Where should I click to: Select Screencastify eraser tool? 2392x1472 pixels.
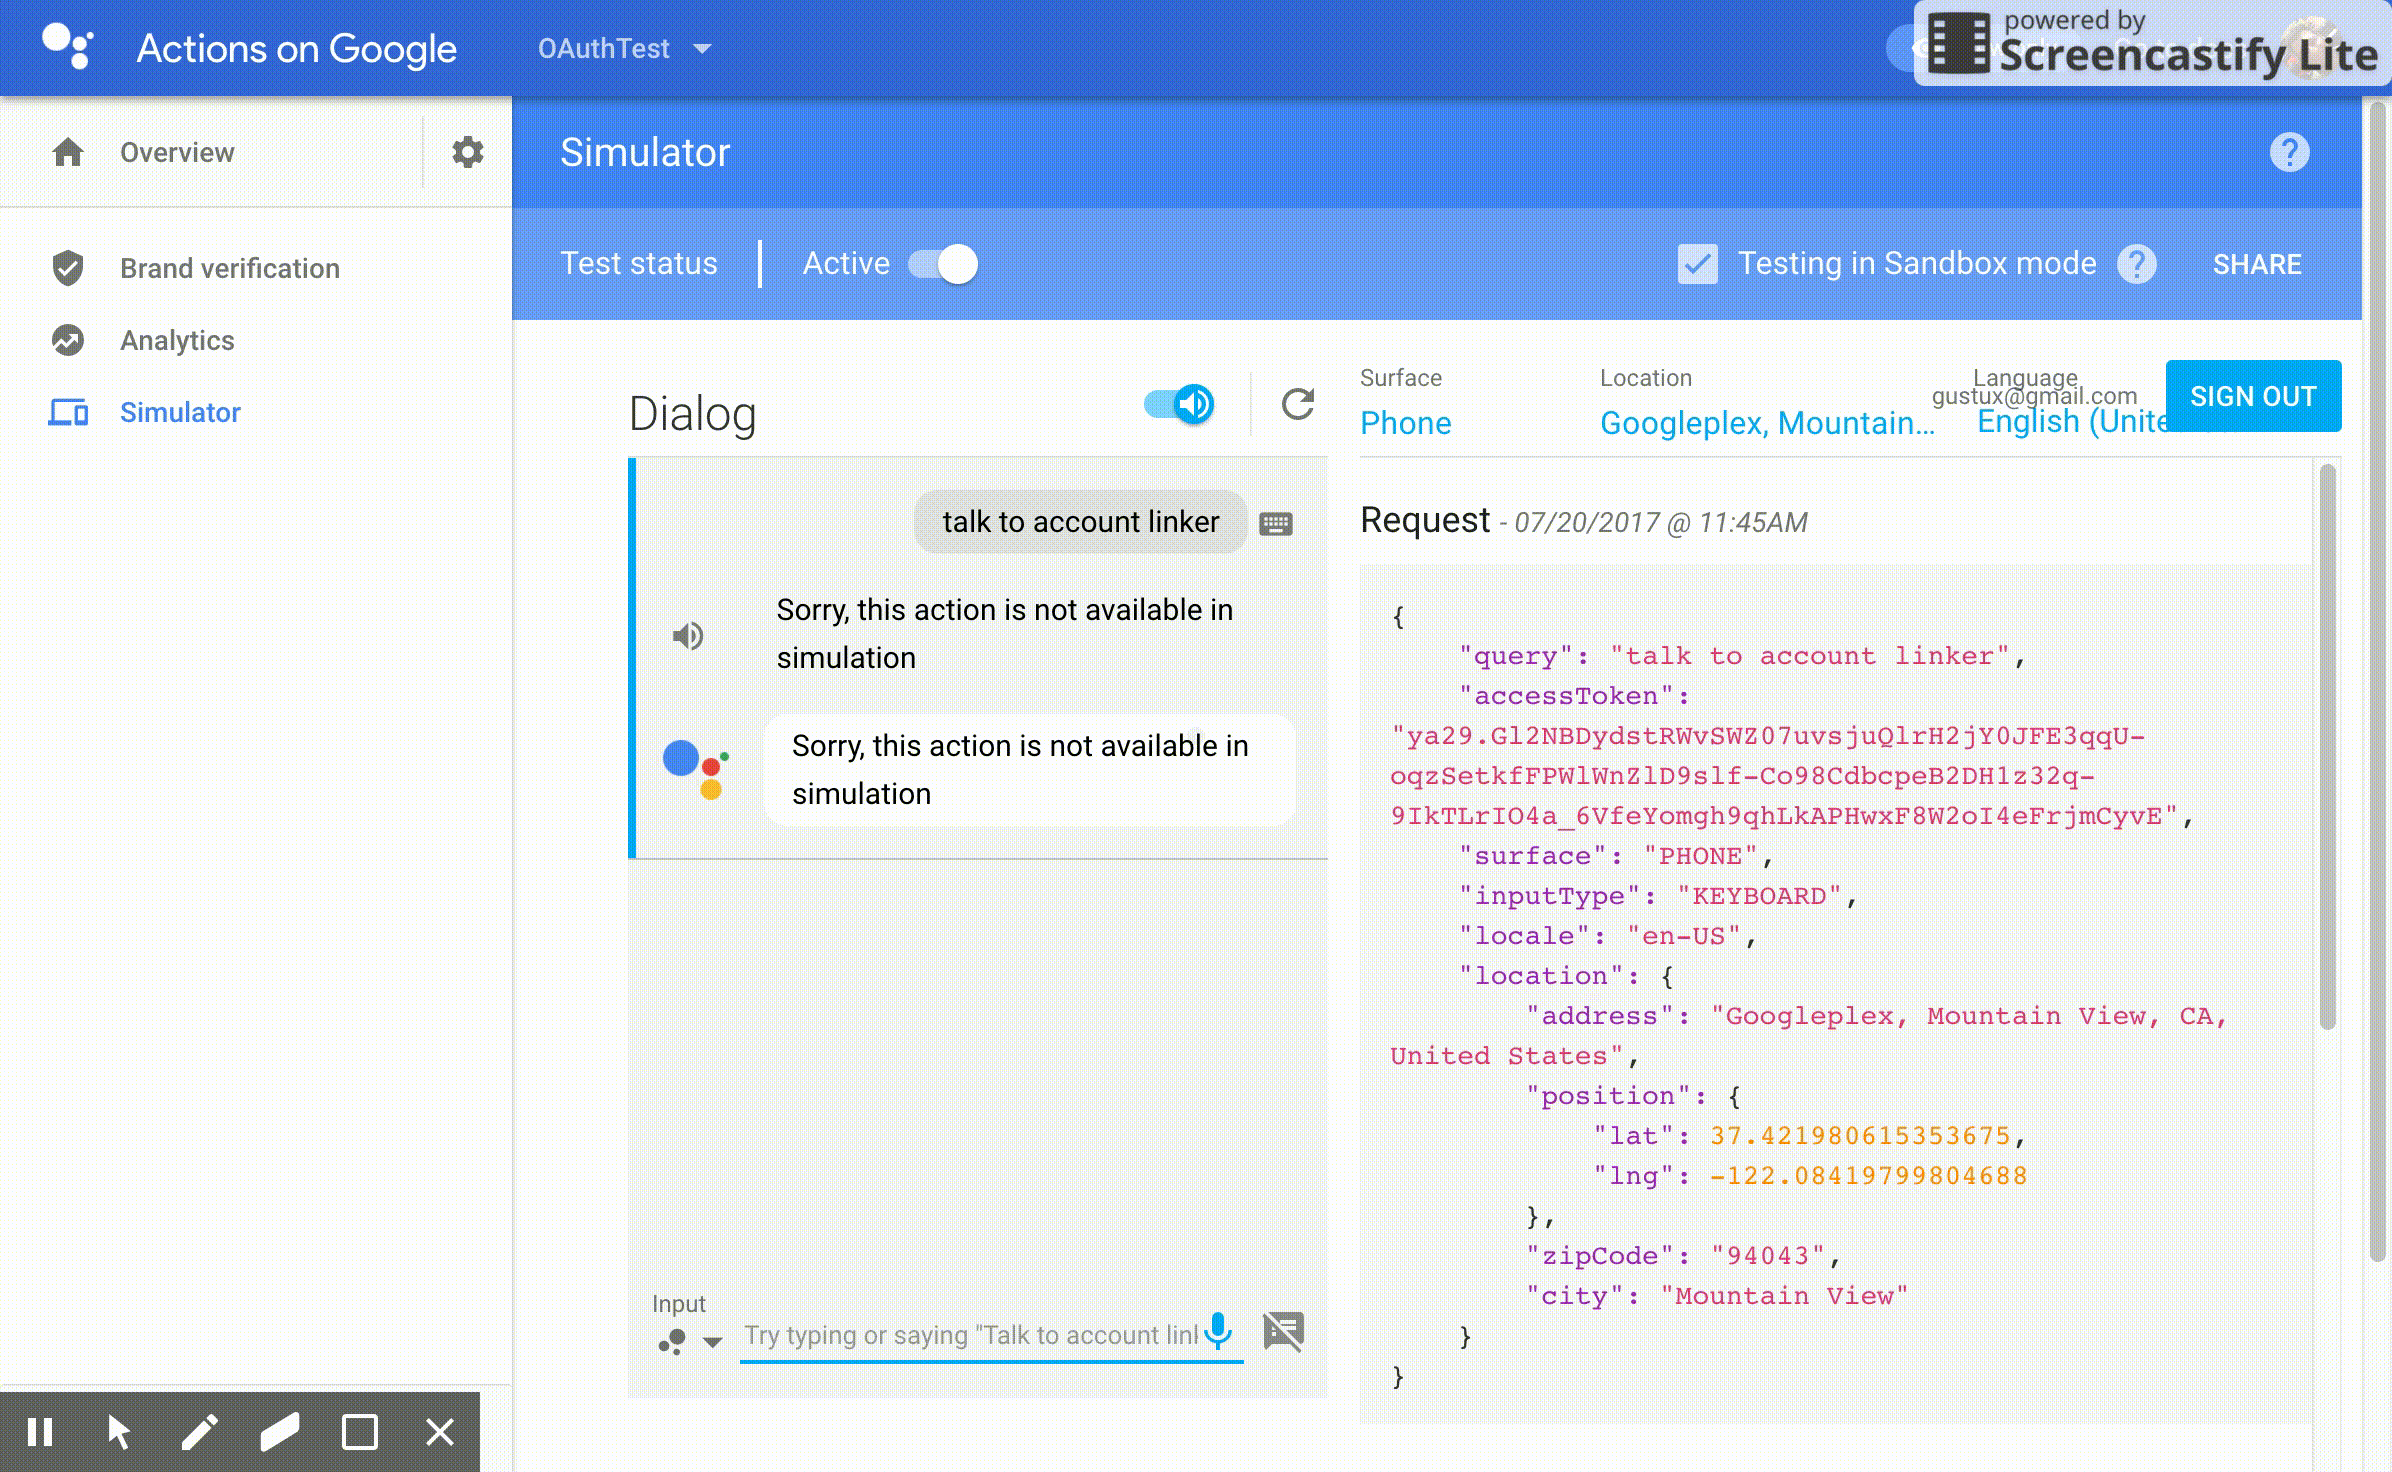(x=279, y=1432)
